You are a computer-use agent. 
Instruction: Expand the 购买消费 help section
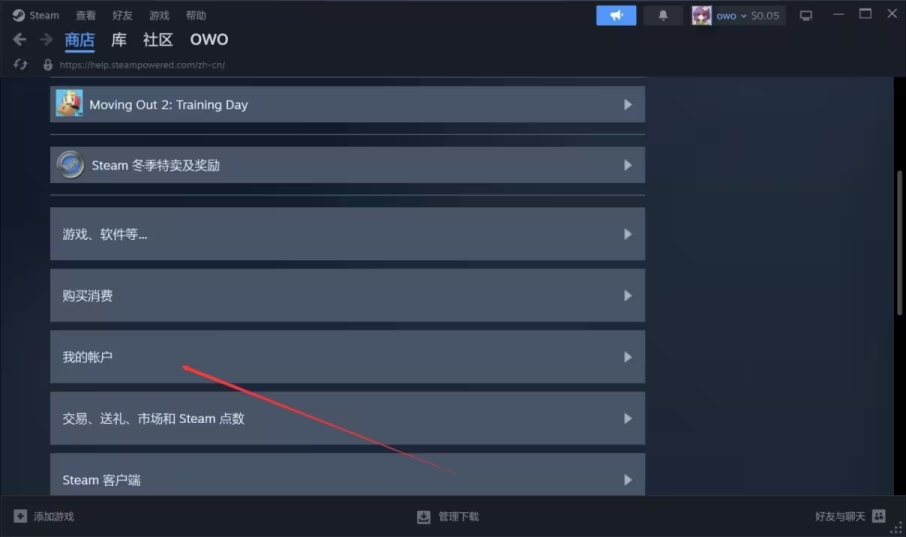[347, 295]
